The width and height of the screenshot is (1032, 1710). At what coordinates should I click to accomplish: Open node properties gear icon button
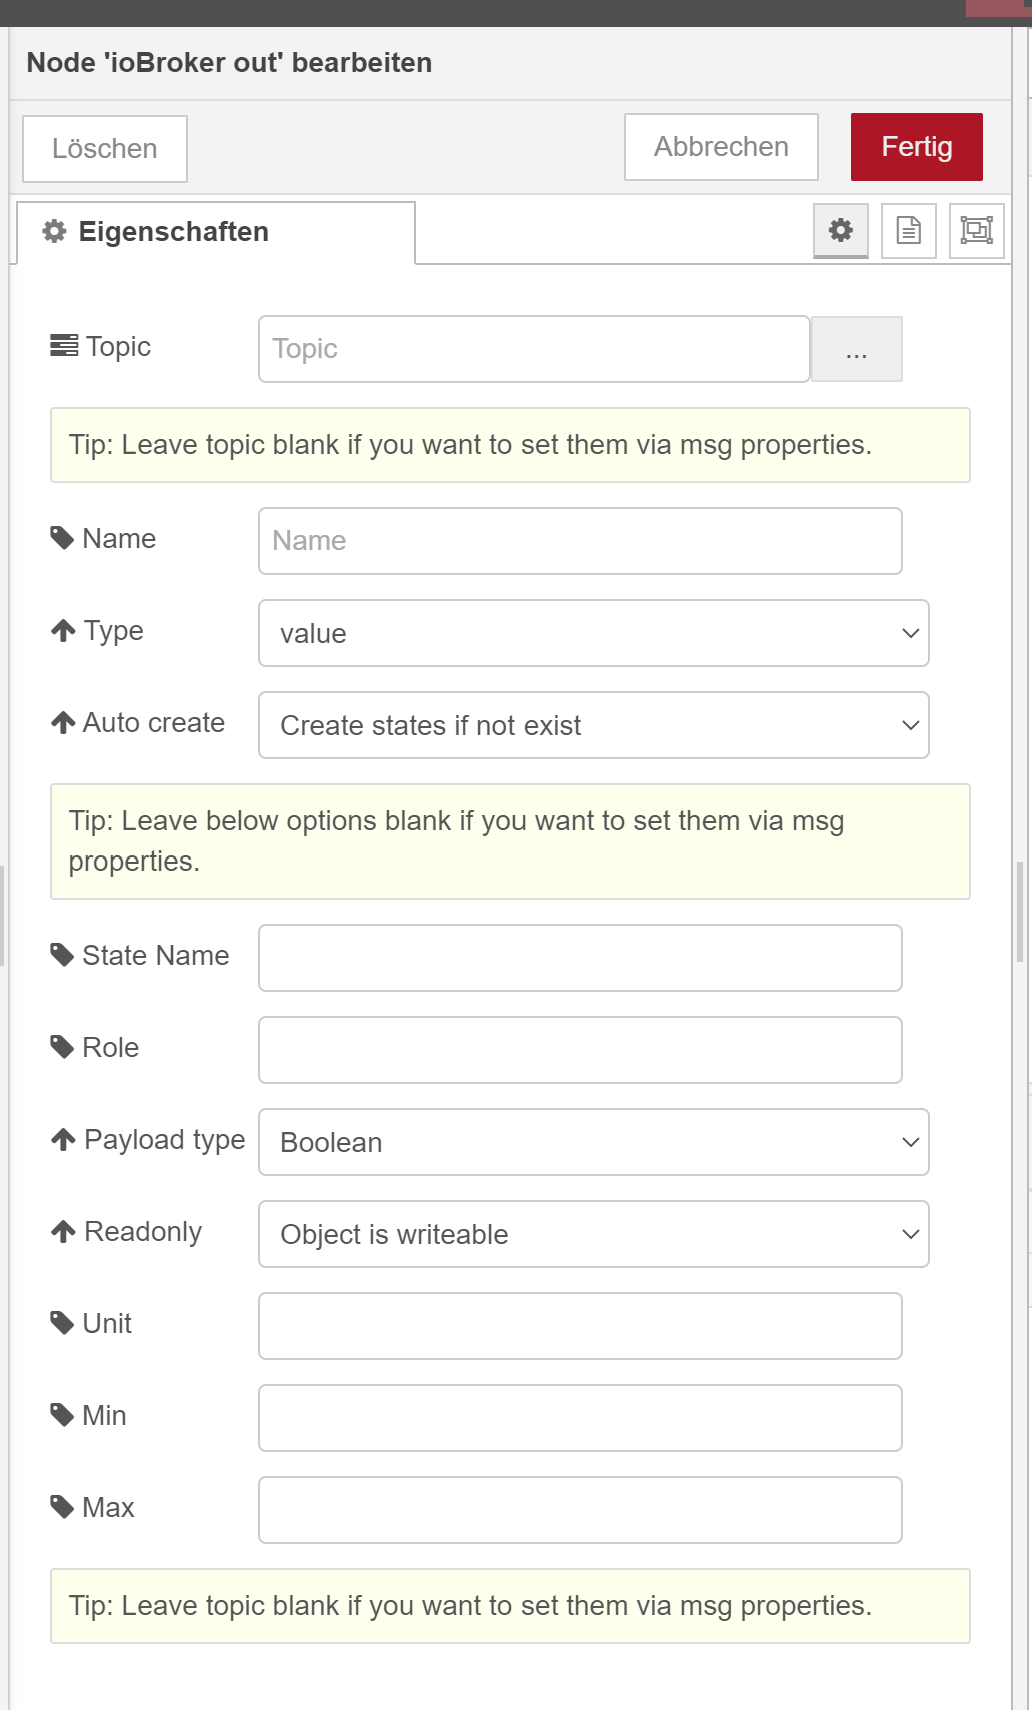click(841, 231)
